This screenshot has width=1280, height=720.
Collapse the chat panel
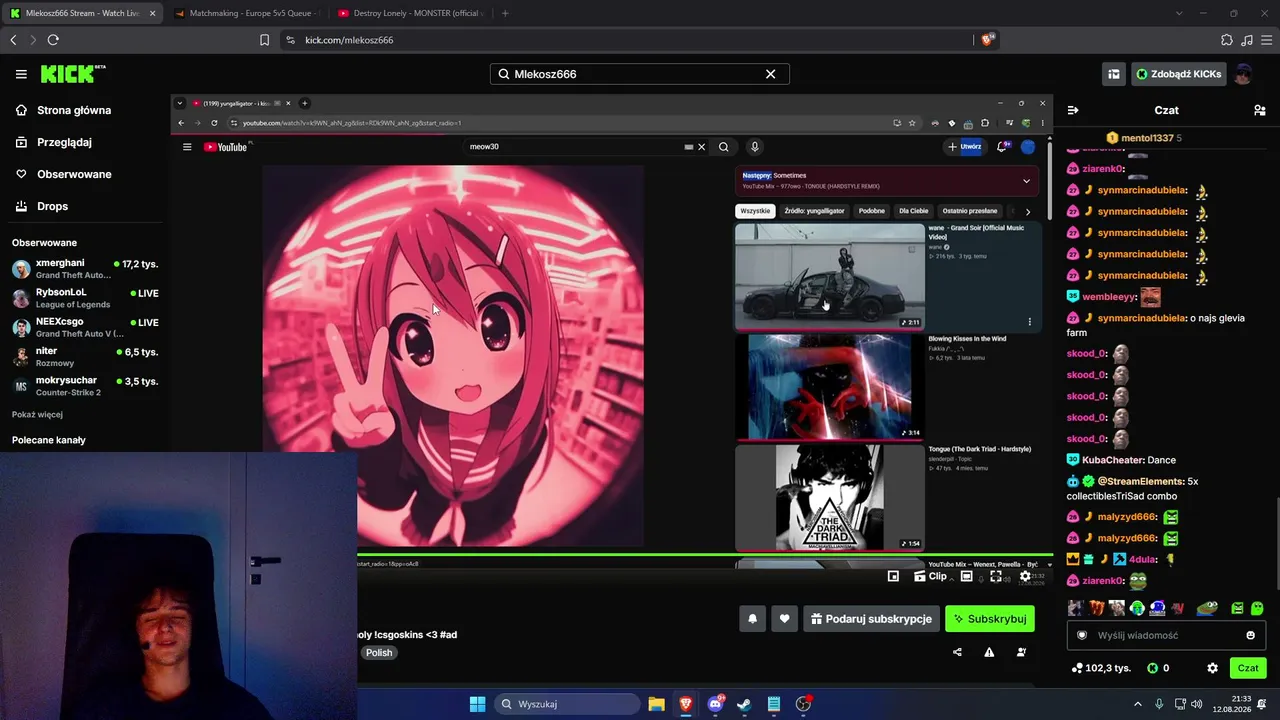click(1073, 110)
